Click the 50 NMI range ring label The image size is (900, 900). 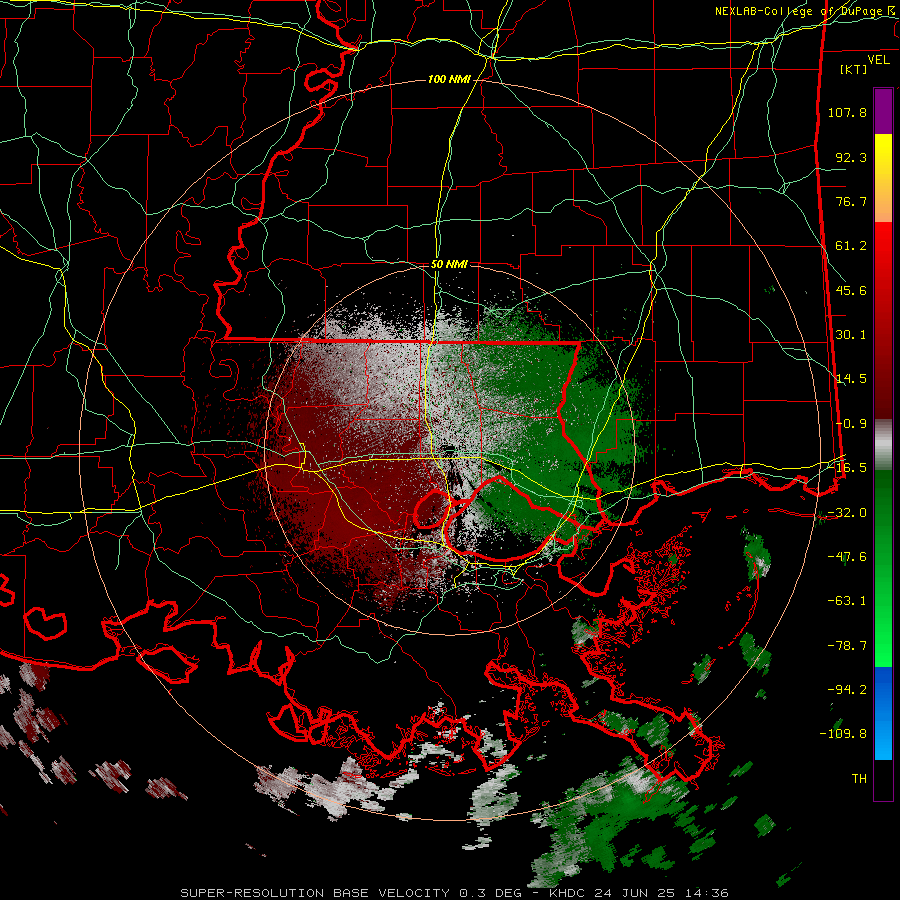coord(449,264)
